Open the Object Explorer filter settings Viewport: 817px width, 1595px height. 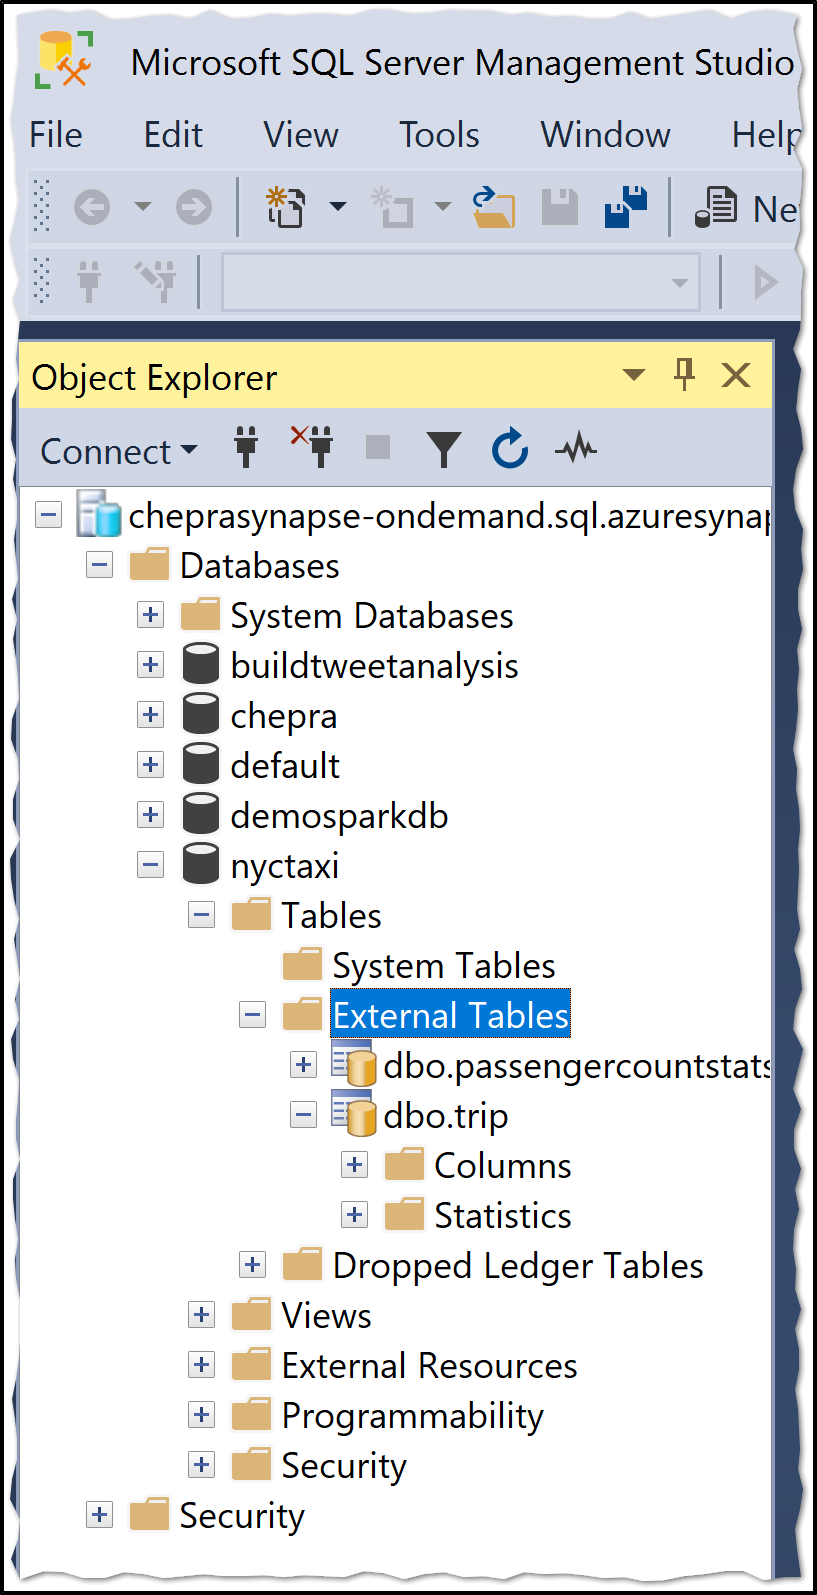point(444,448)
